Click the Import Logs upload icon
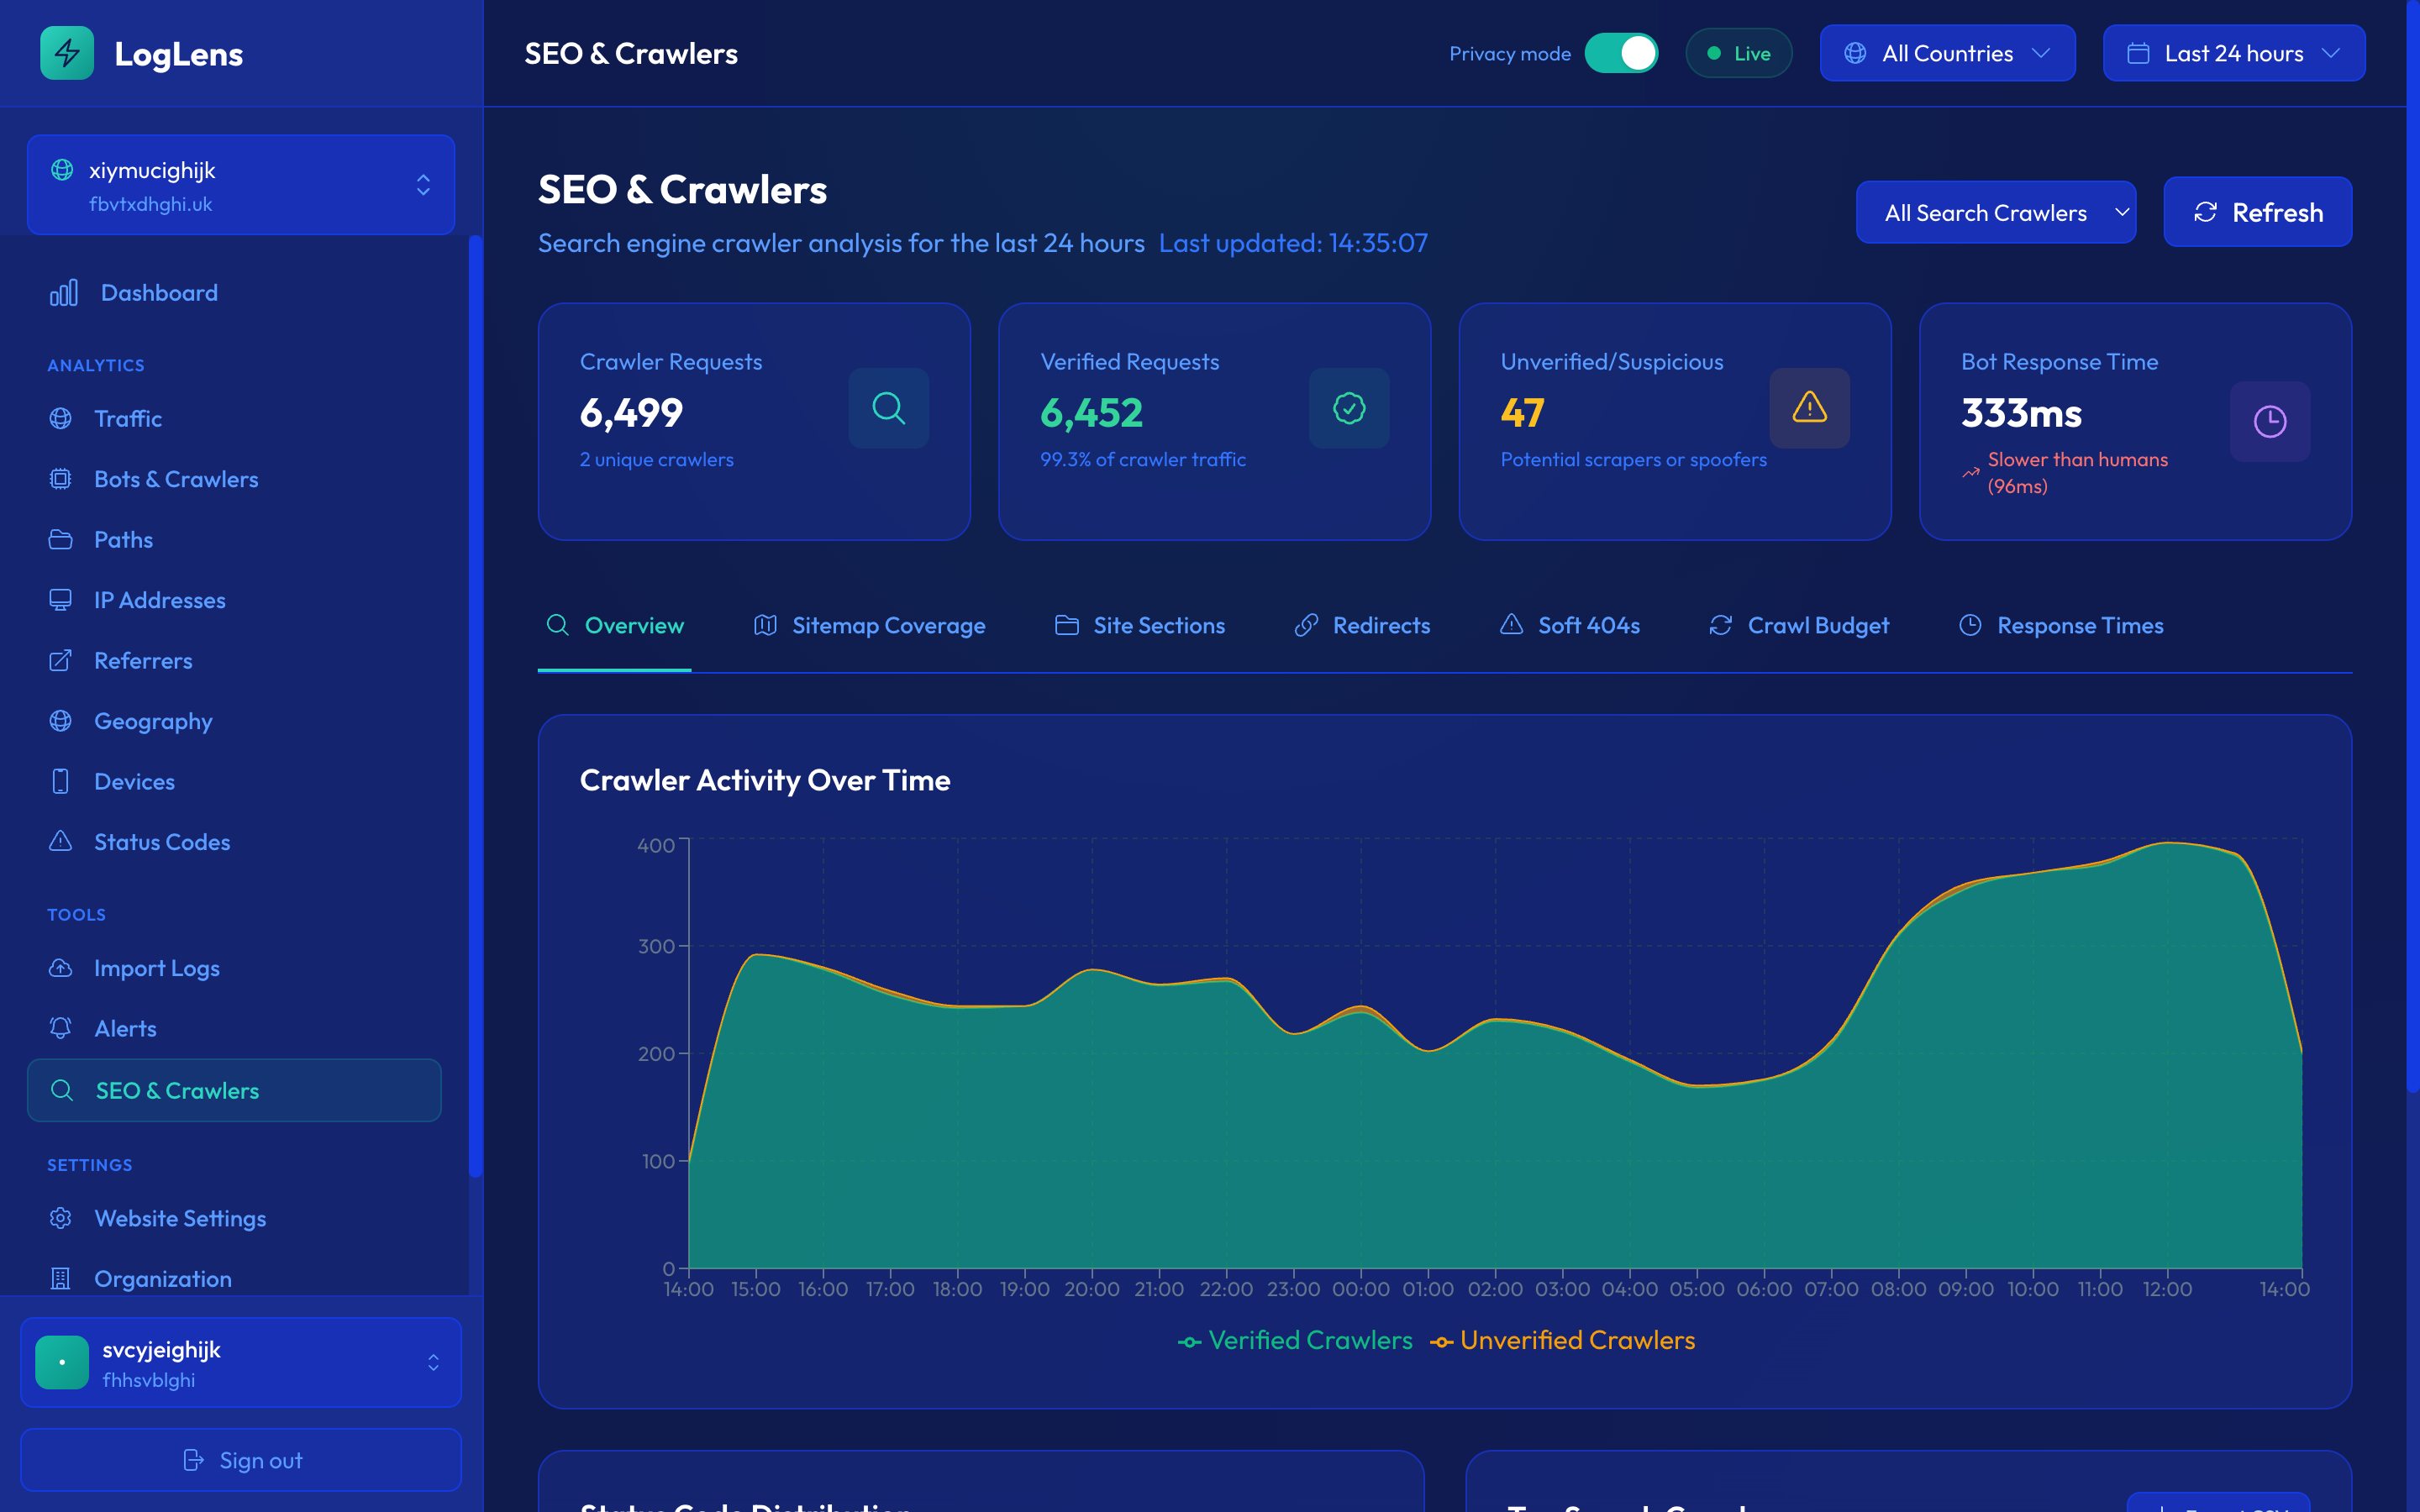The height and width of the screenshot is (1512, 2420). [61, 968]
